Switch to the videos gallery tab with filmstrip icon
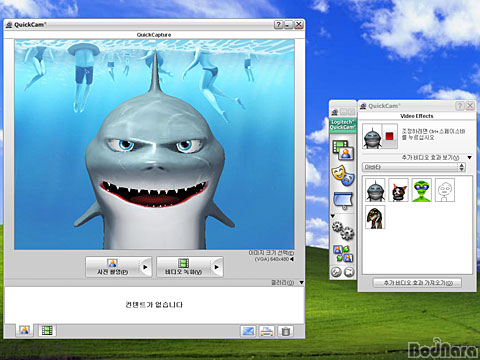Viewport: 480px width, 360px height. click(x=47, y=330)
